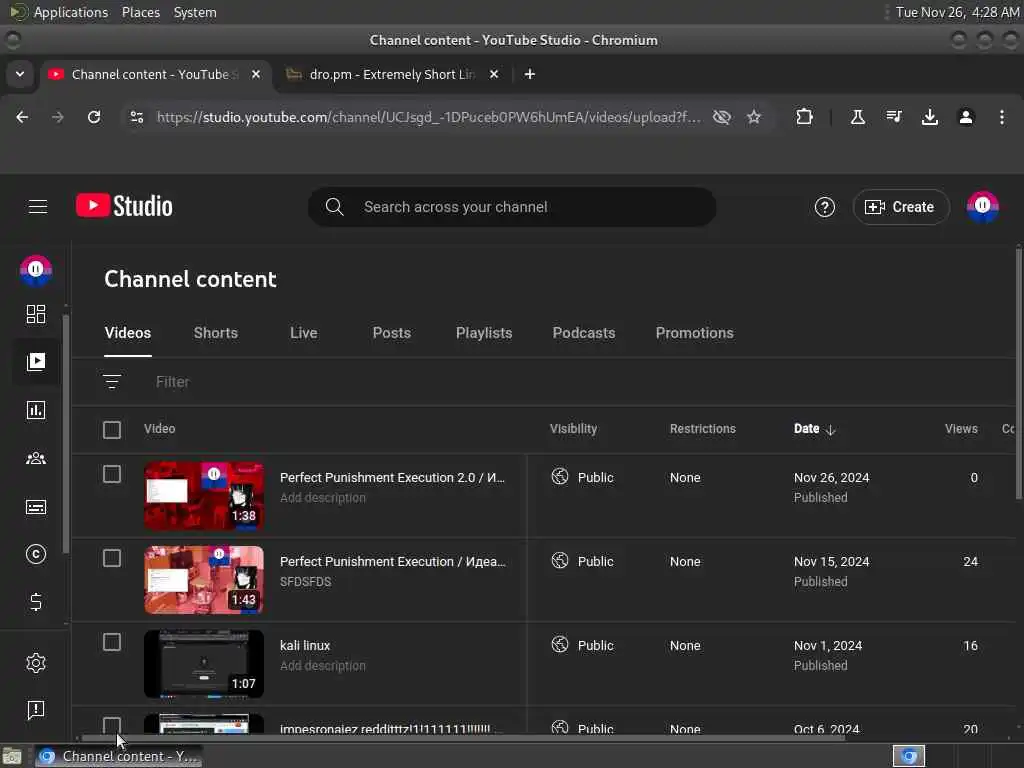The height and width of the screenshot is (768, 1024).
Task: Open the 1:43 video thumbnail
Action: tap(204, 580)
